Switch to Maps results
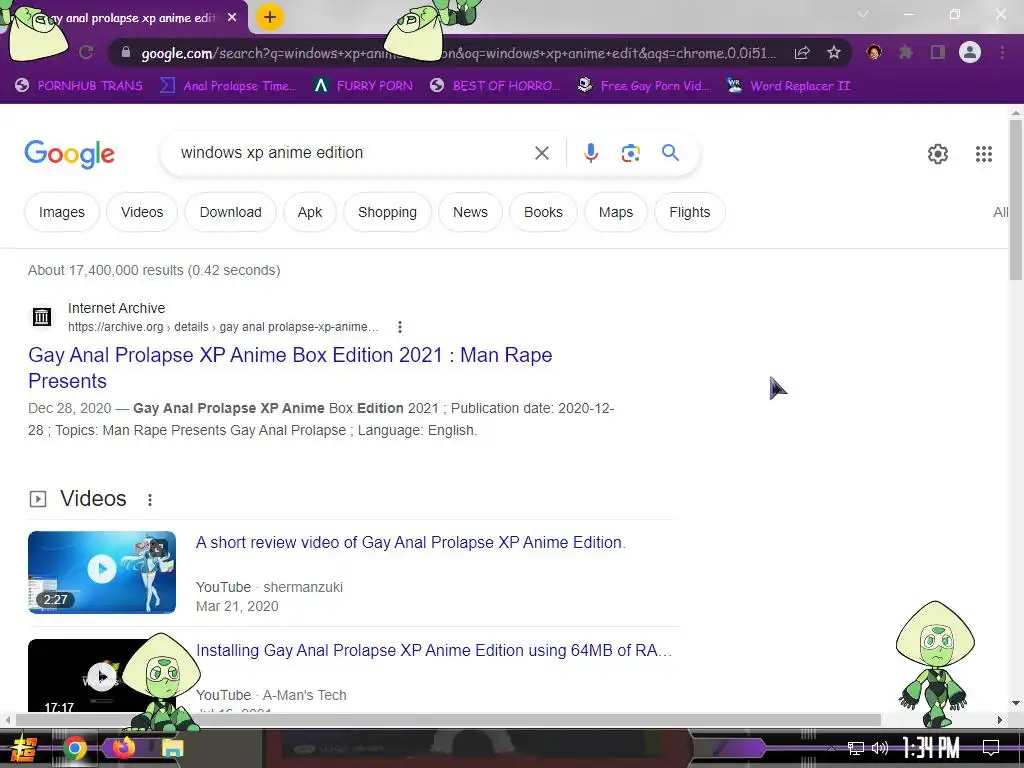1024x768 pixels. [x=616, y=212]
